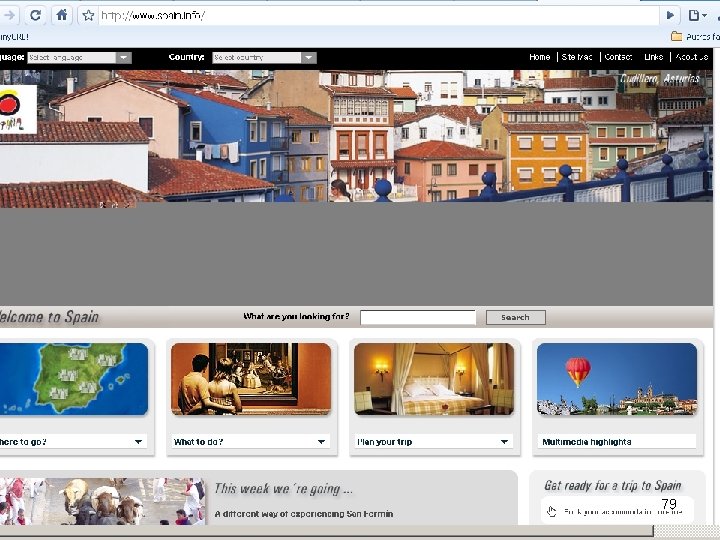
Task: Open the Select country dropdown
Action: point(264,57)
